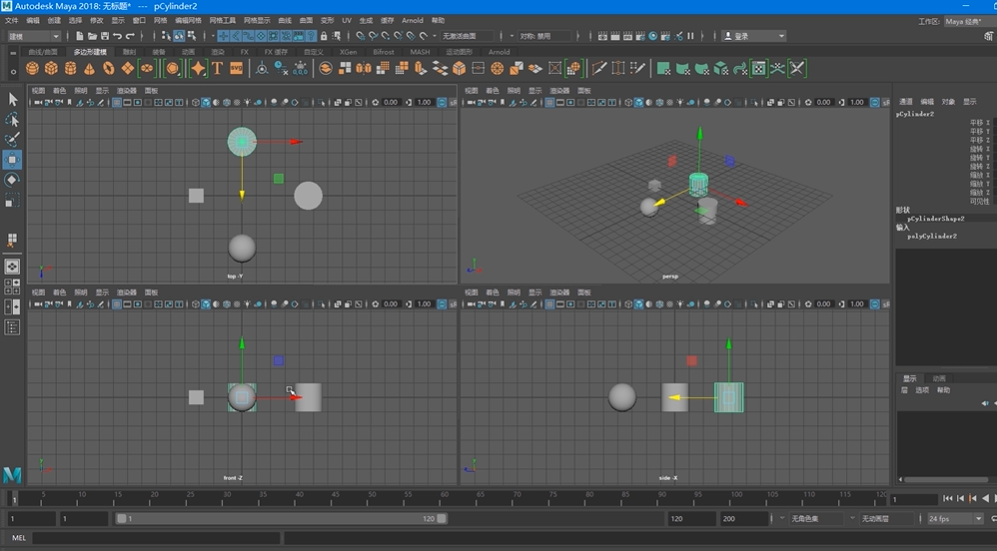
Task: Click the Save Scene disk icon
Action: coord(106,36)
